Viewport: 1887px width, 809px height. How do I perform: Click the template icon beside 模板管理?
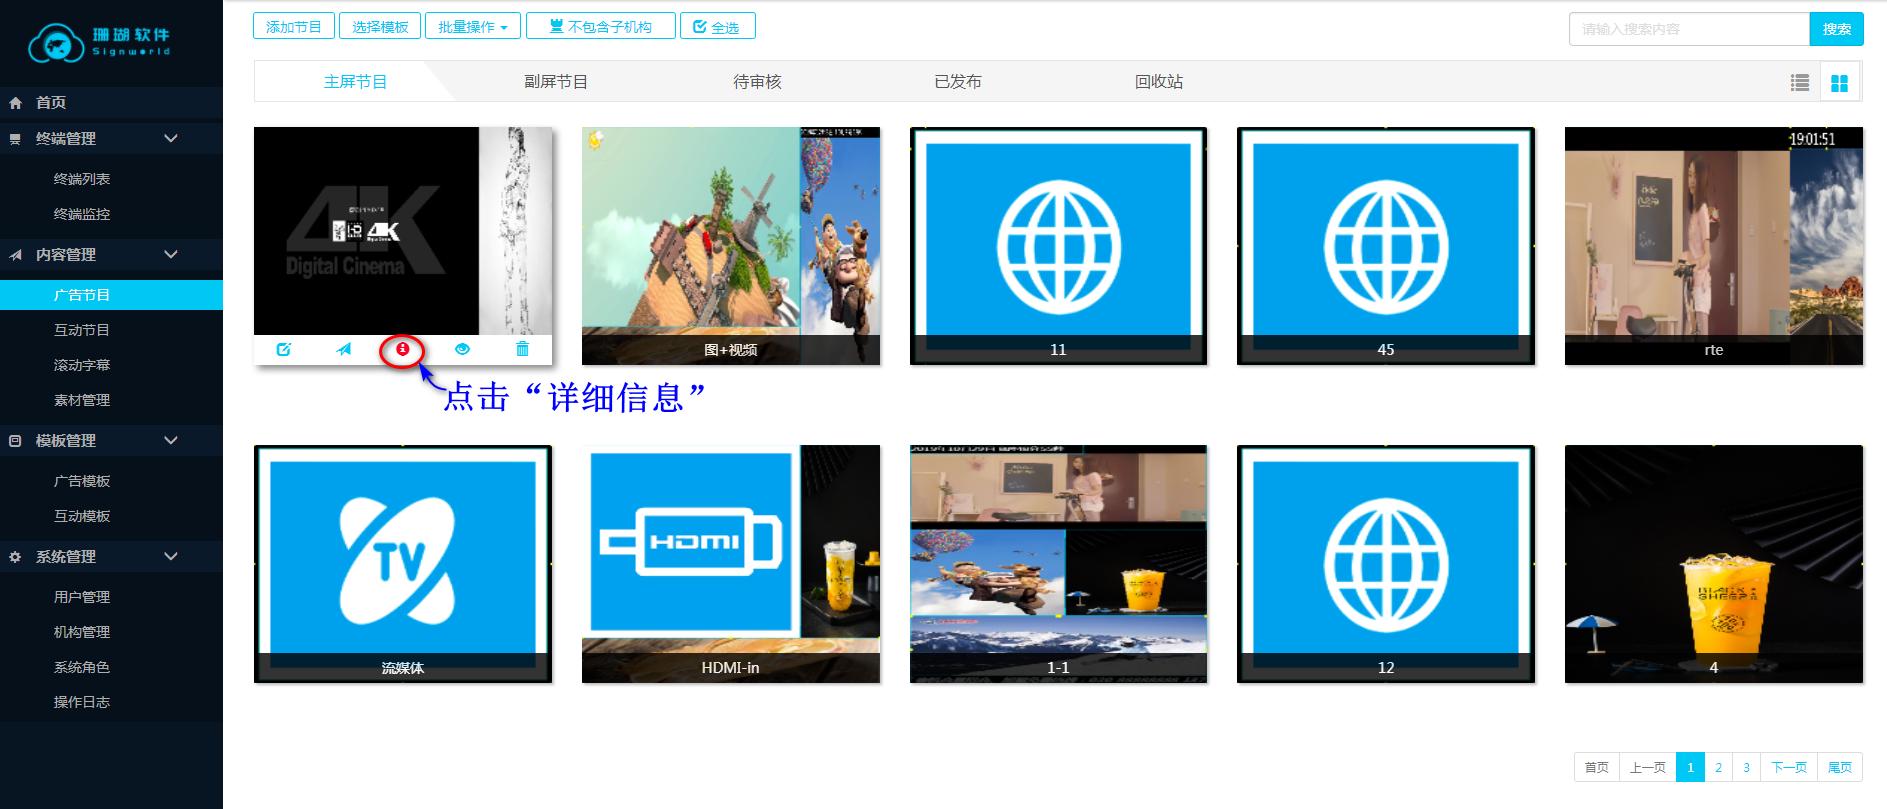point(15,441)
